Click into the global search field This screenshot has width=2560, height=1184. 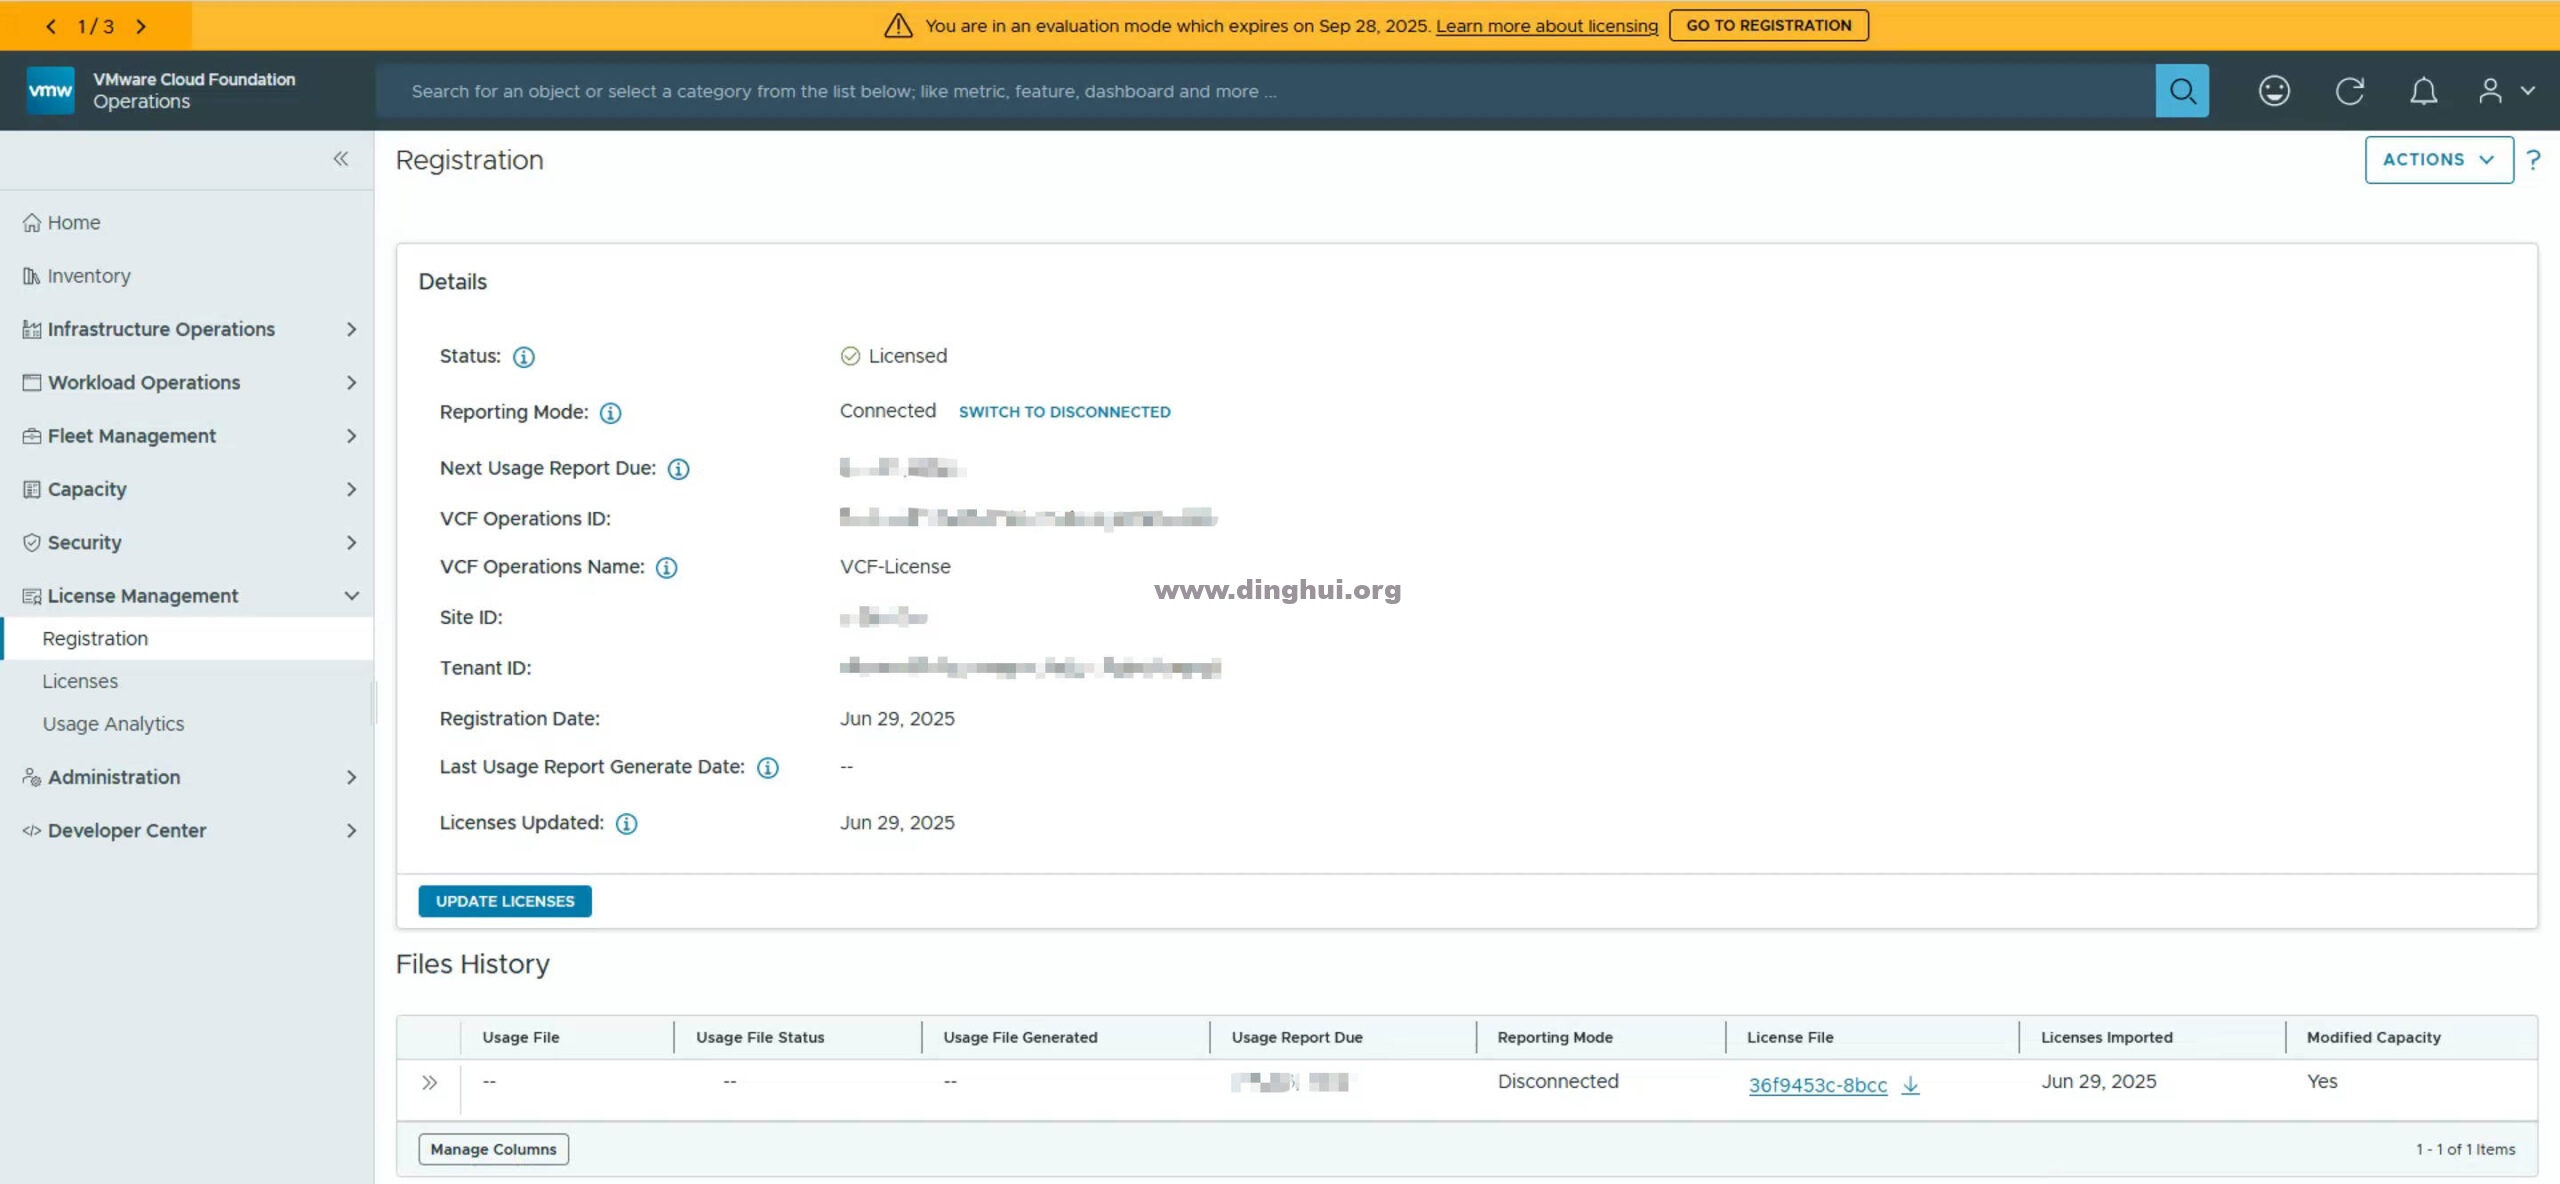1265,91
